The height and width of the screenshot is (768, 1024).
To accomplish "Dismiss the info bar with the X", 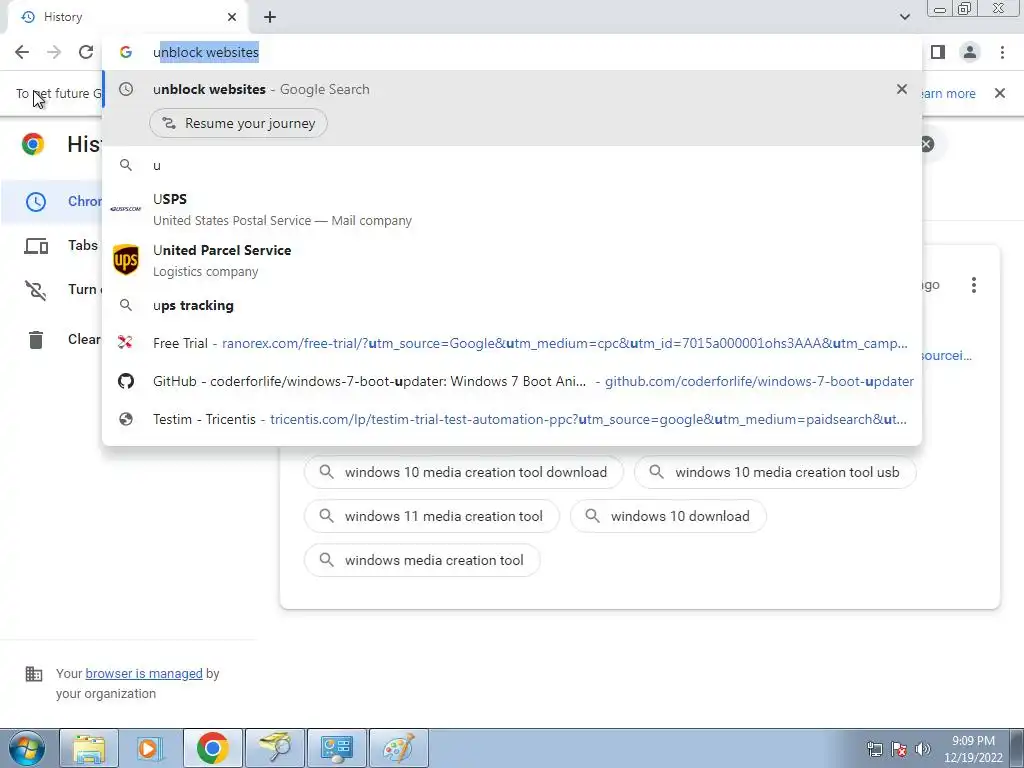I will 1000,93.
